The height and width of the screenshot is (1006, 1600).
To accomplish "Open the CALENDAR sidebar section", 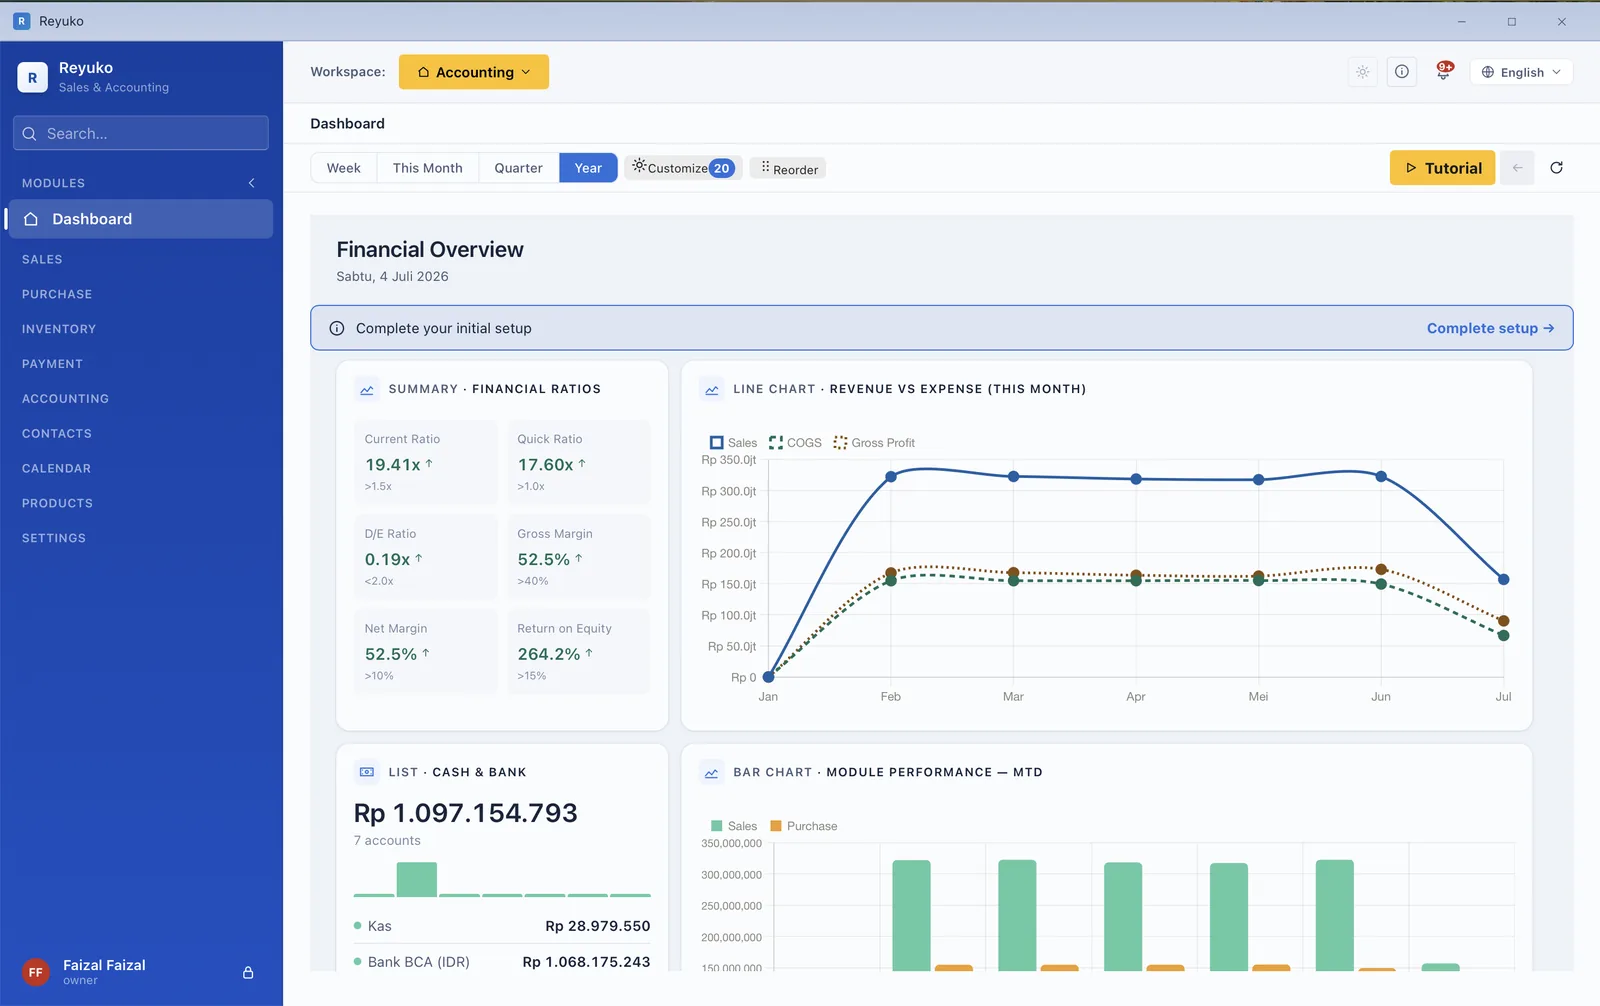I will 56,469.
